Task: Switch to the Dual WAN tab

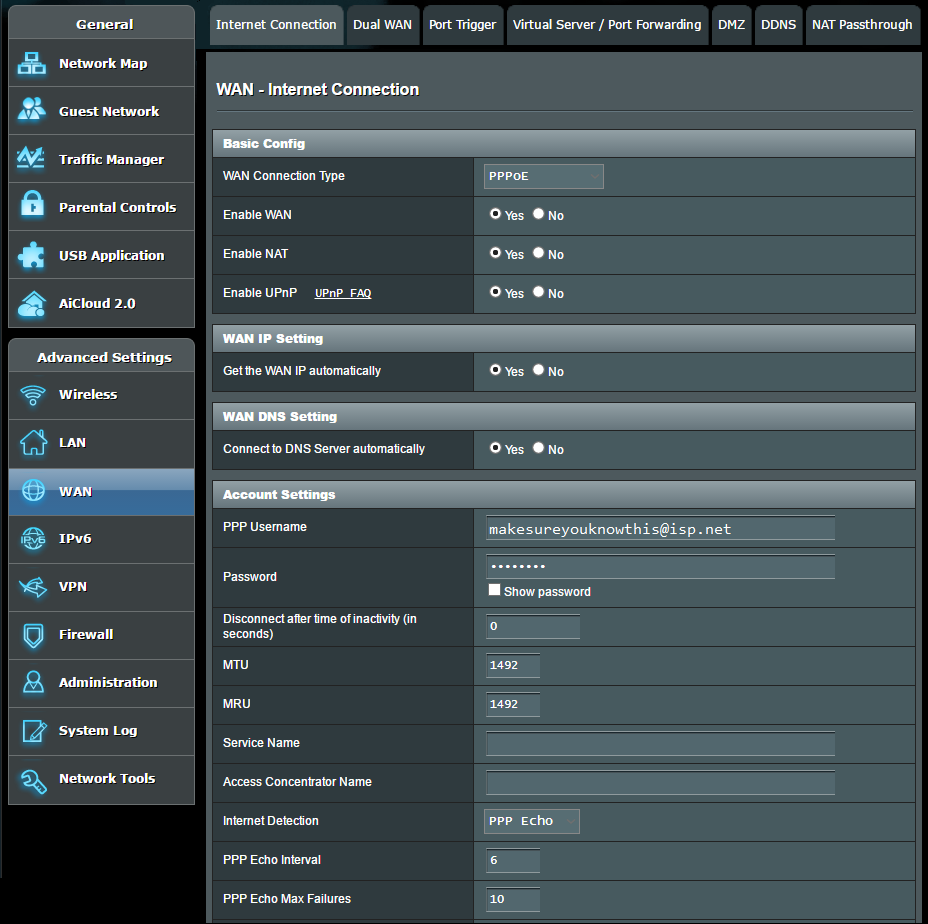Action: coord(382,25)
